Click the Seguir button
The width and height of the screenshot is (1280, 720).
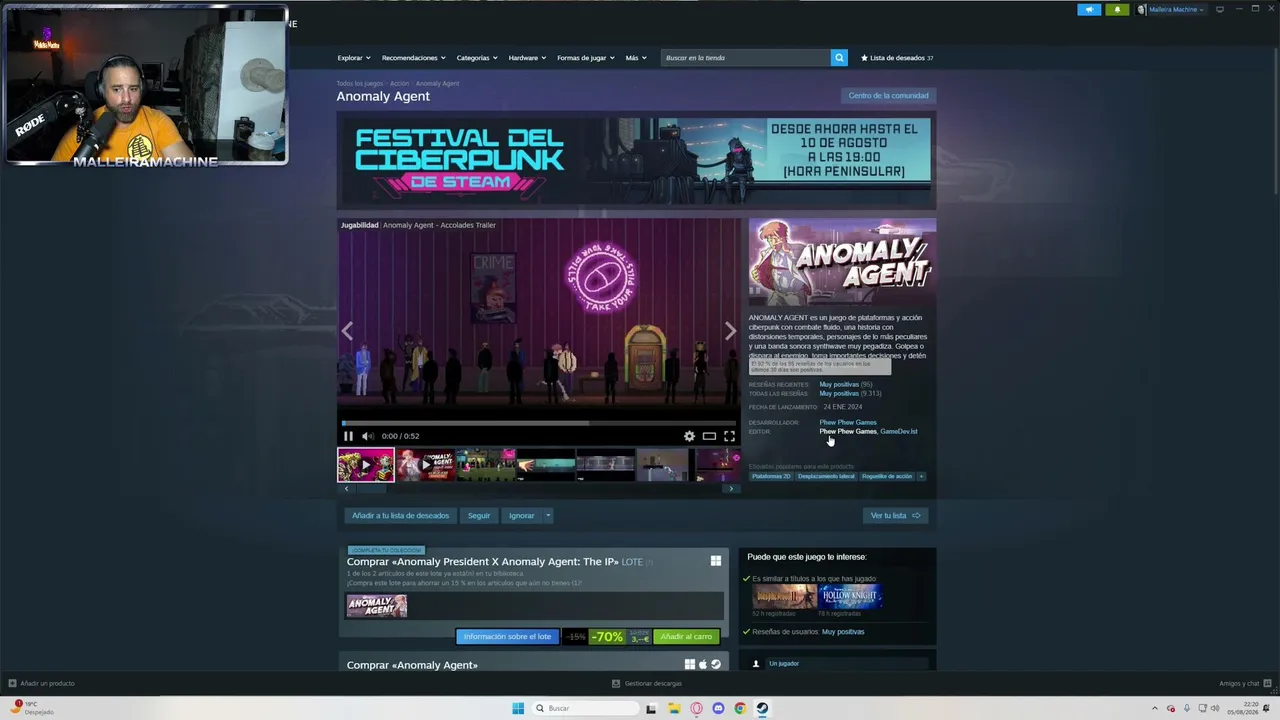tap(479, 516)
